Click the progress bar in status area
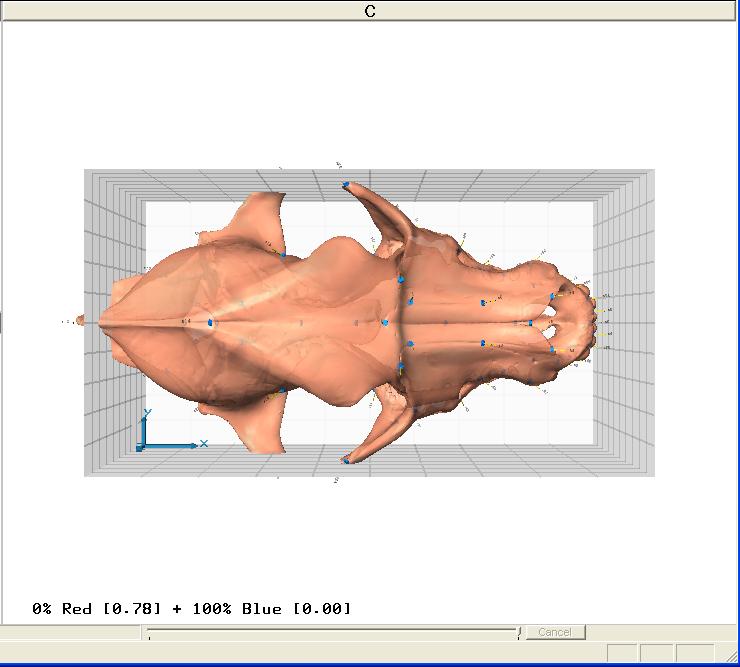Viewport: 740px width, 667px height. 332,632
